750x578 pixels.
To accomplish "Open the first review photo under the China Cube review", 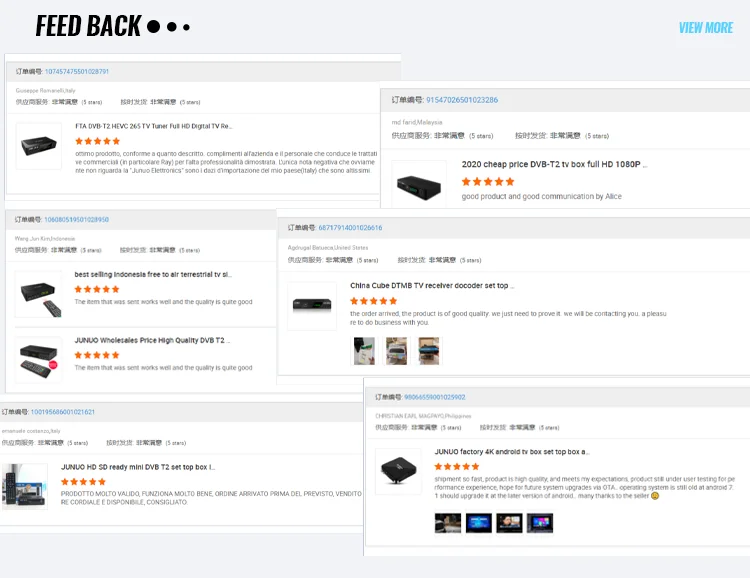I will click(x=364, y=351).
